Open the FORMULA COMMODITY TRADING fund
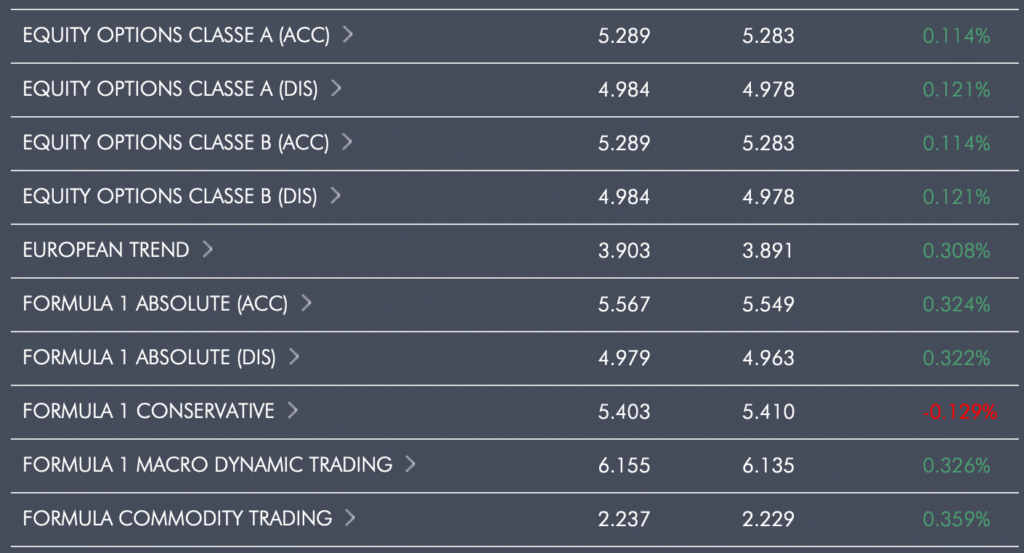This screenshot has width=1024, height=553. pyautogui.click(x=178, y=518)
